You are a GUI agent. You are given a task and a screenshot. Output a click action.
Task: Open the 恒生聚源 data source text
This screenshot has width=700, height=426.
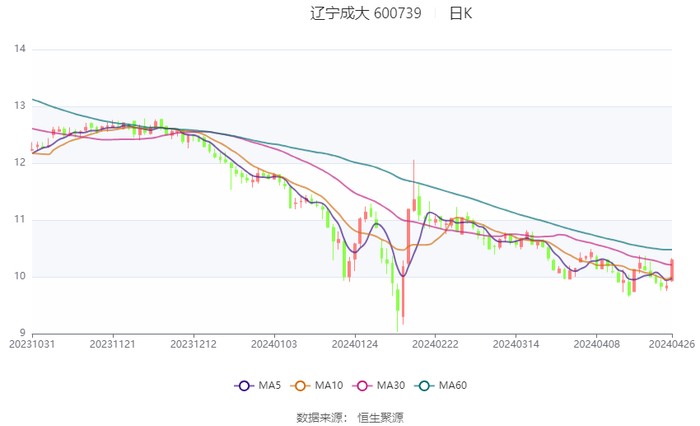click(381, 417)
